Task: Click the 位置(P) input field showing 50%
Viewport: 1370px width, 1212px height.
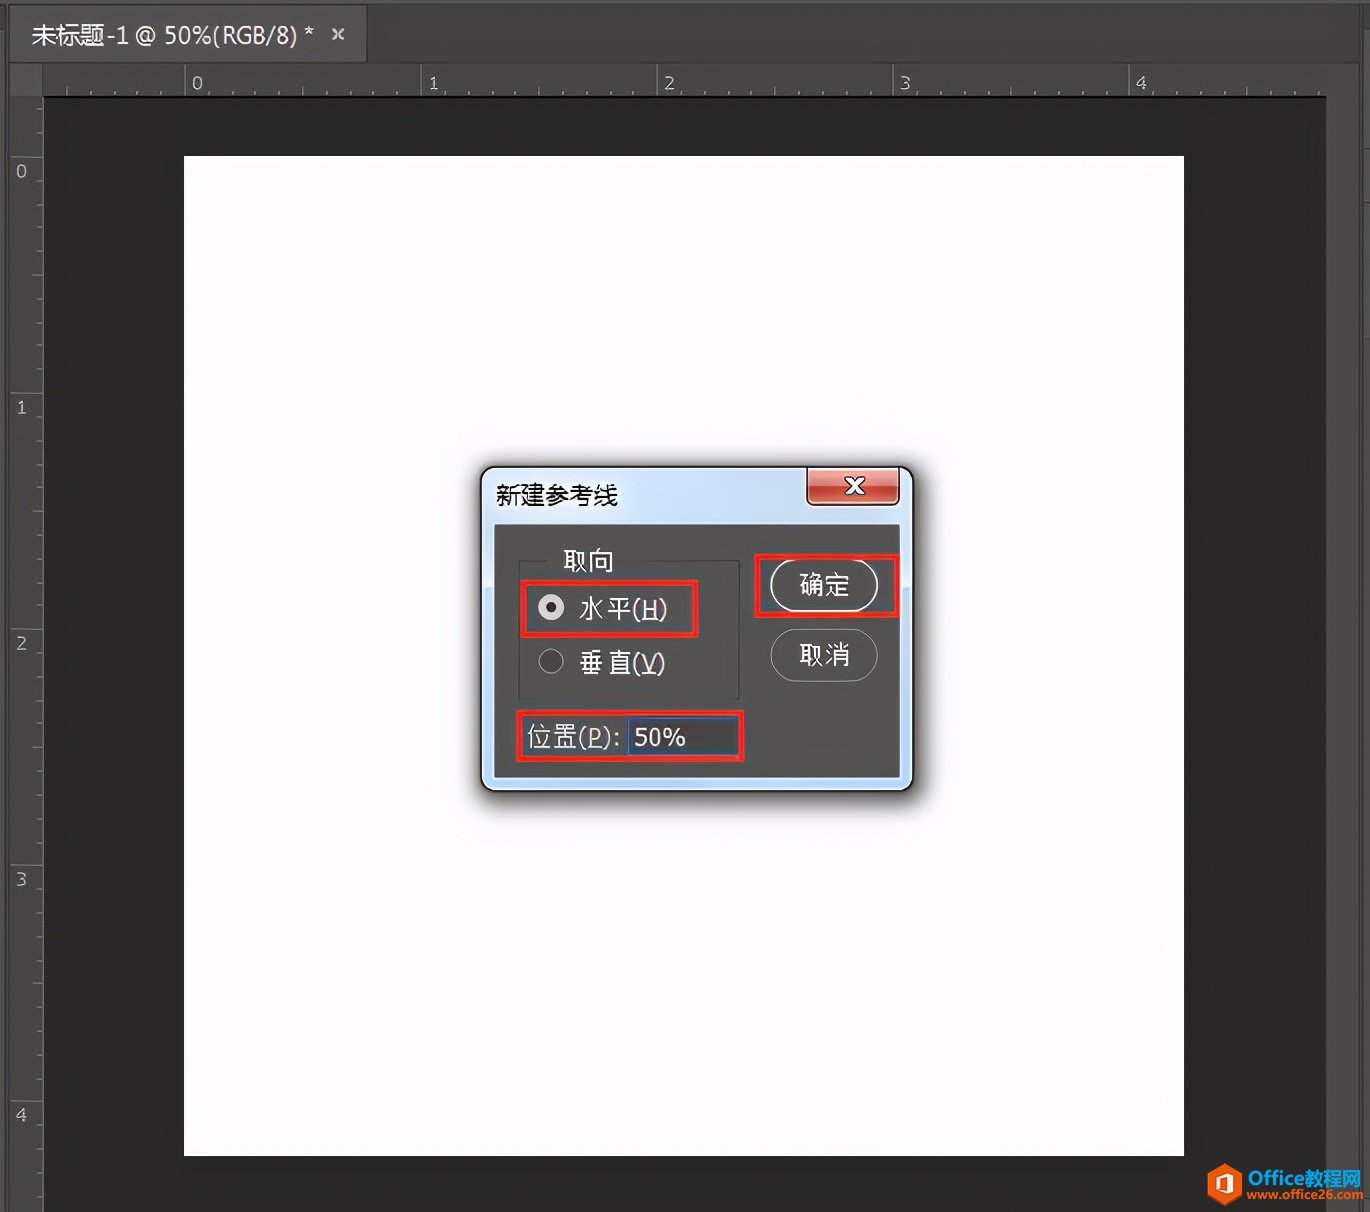Action: click(x=683, y=737)
